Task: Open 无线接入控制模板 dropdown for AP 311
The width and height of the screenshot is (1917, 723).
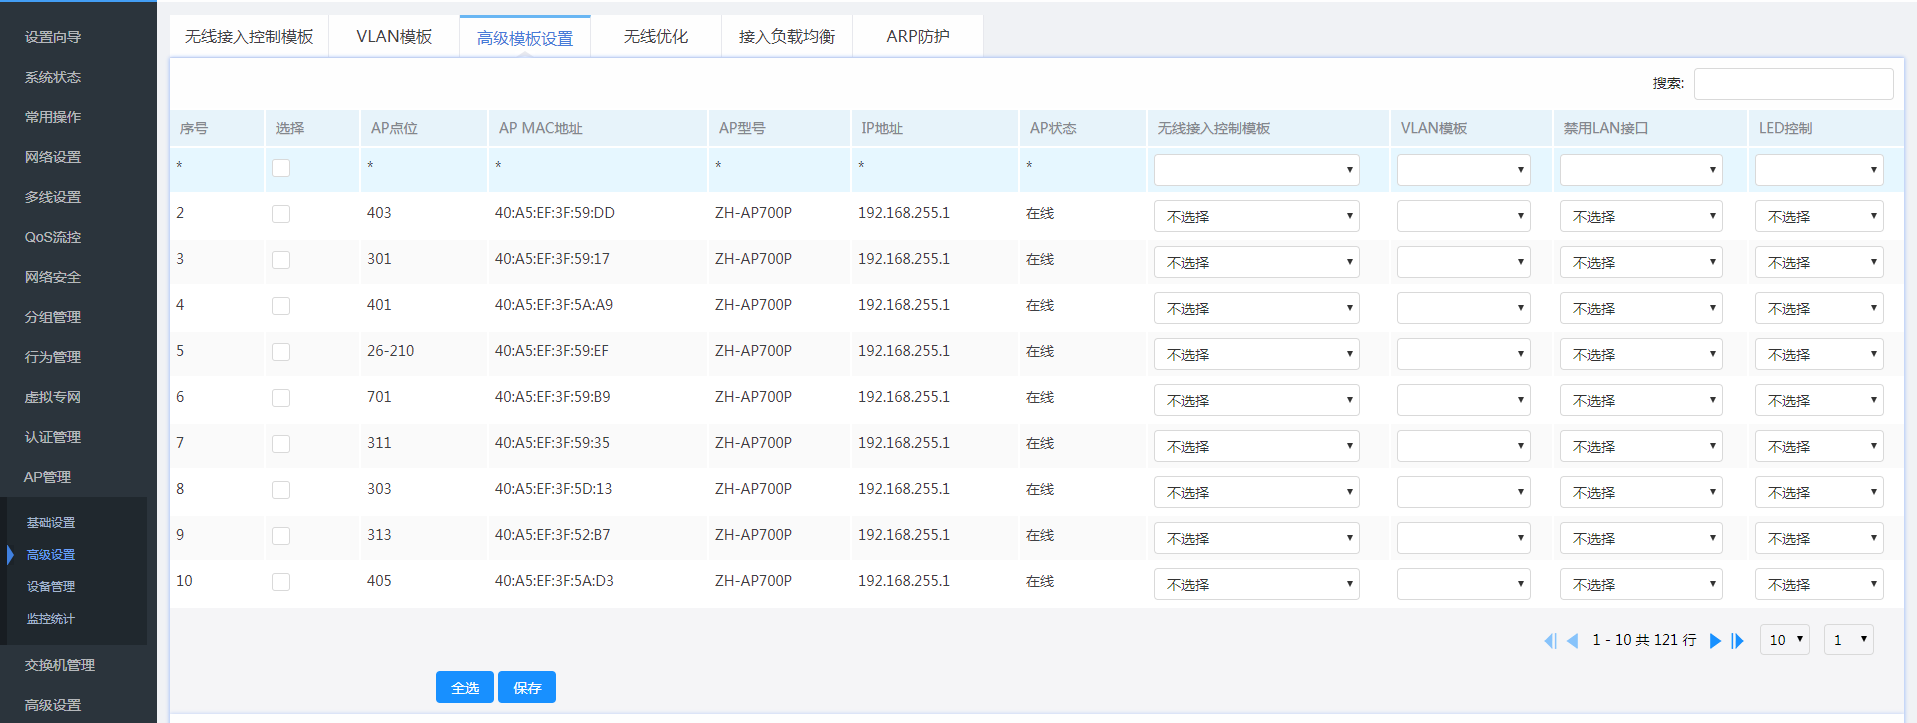Action: tap(1256, 446)
